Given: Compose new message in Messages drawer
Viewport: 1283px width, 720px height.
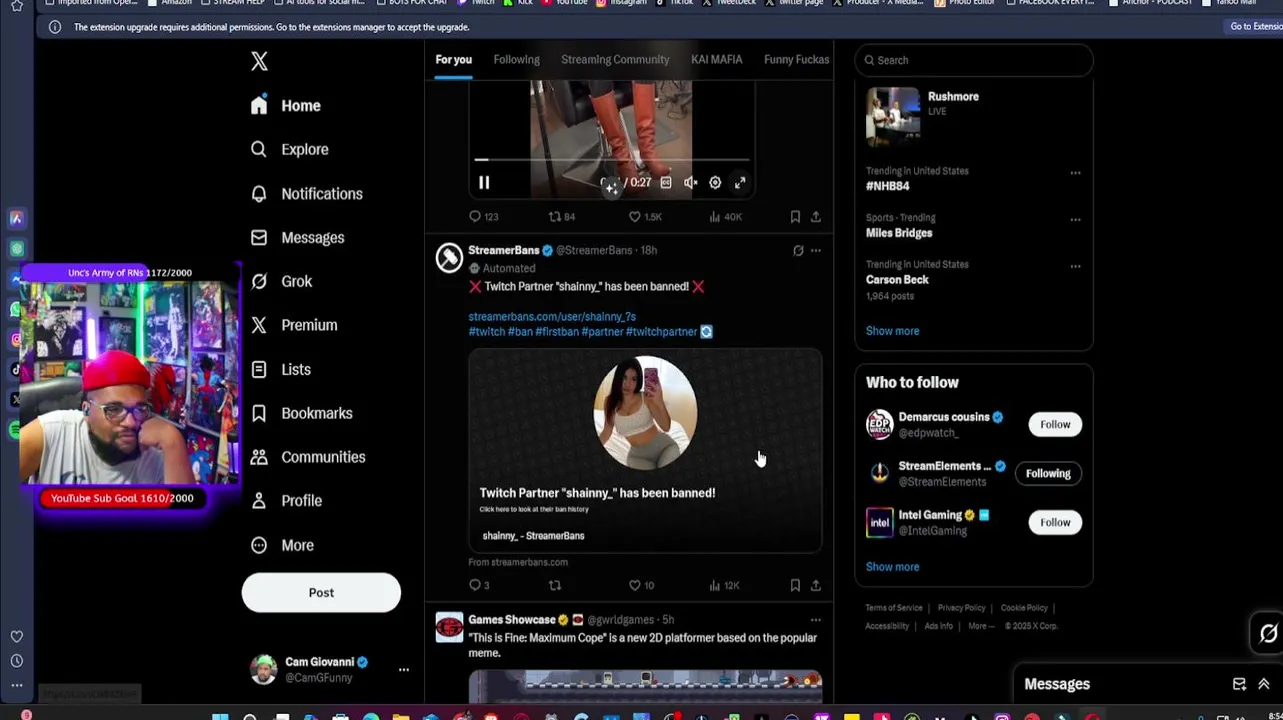Looking at the screenshot, I should [x=1239, y=684].
